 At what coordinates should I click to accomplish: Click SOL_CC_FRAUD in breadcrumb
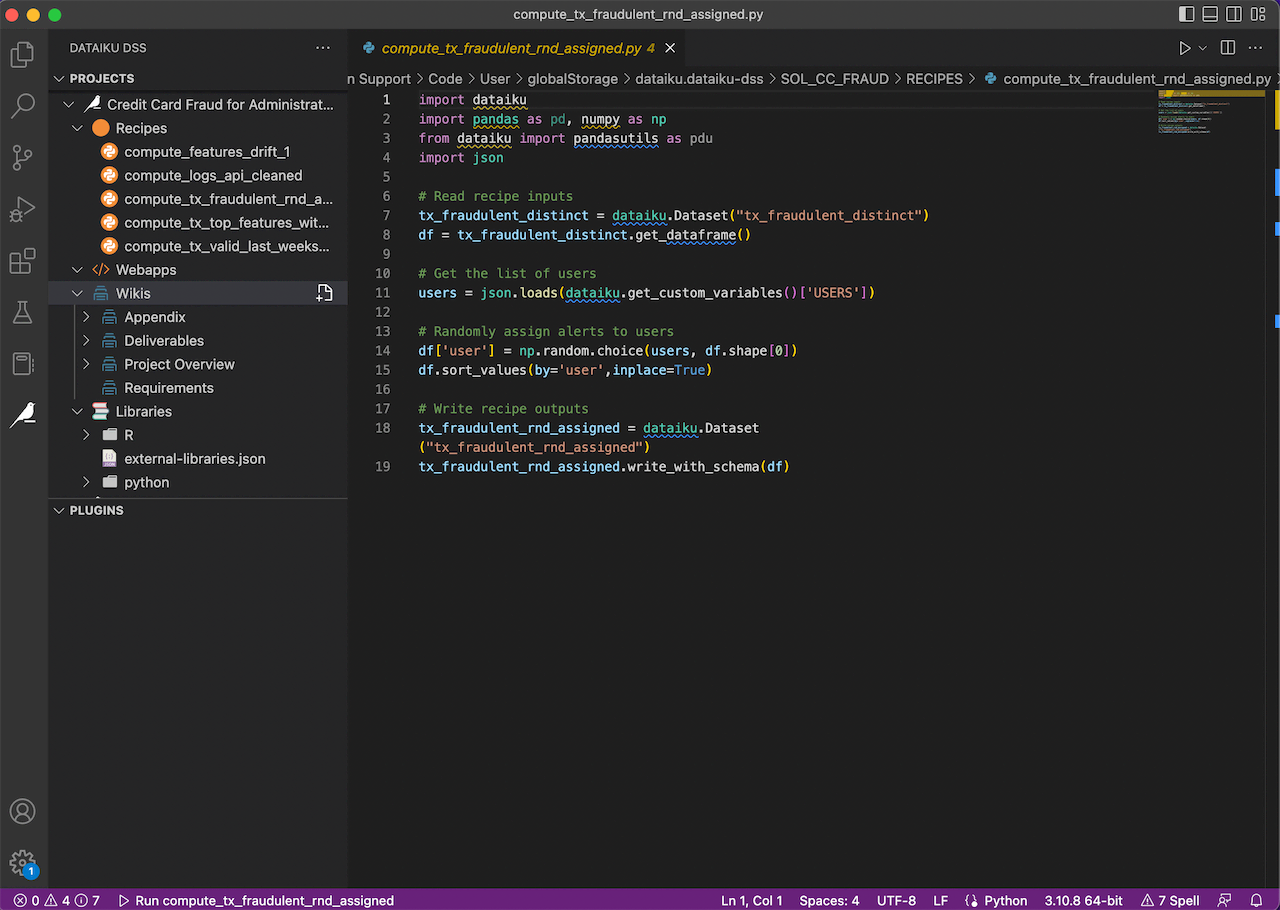pyautogui.click(x=834, y=79)
